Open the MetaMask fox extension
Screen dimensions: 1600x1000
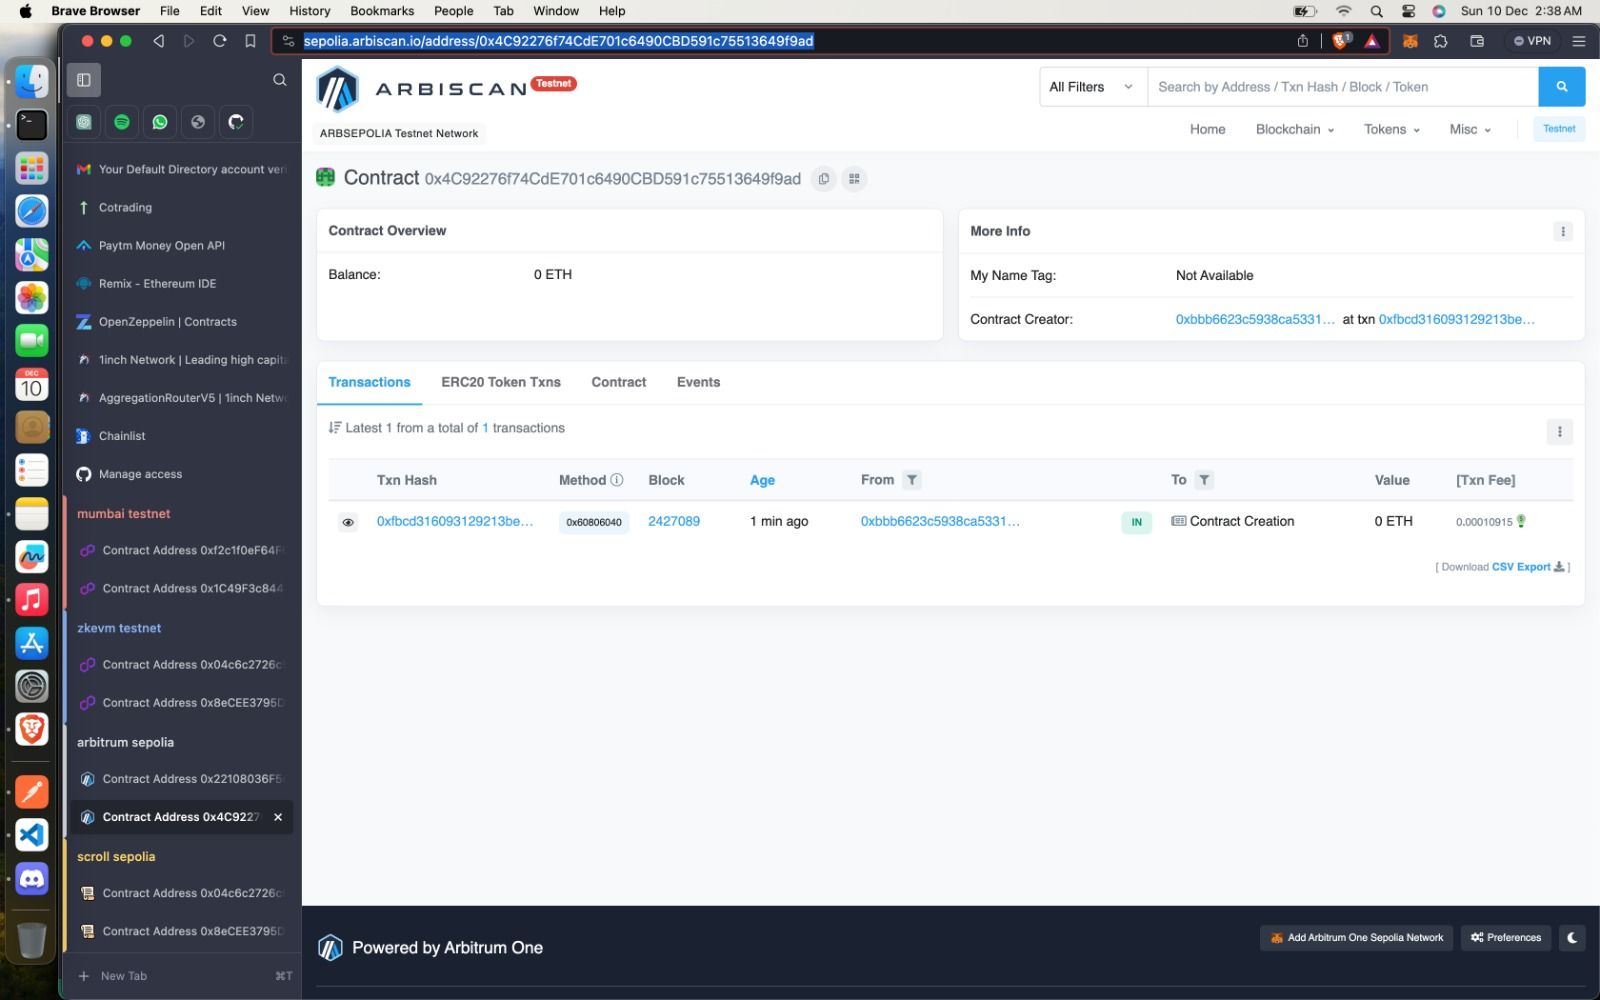click(x=1410, y=41)
